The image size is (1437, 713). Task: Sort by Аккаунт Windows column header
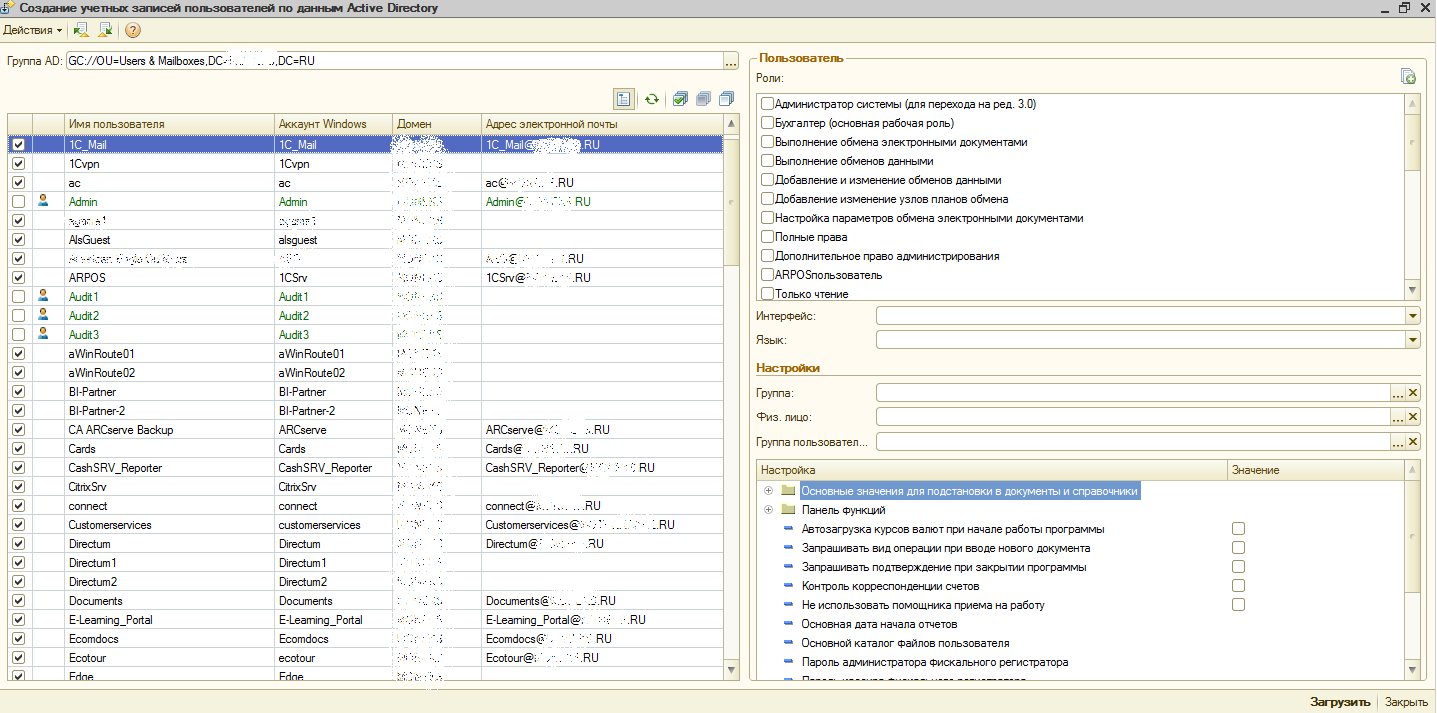pyautogui.click(x=334, y=124)
